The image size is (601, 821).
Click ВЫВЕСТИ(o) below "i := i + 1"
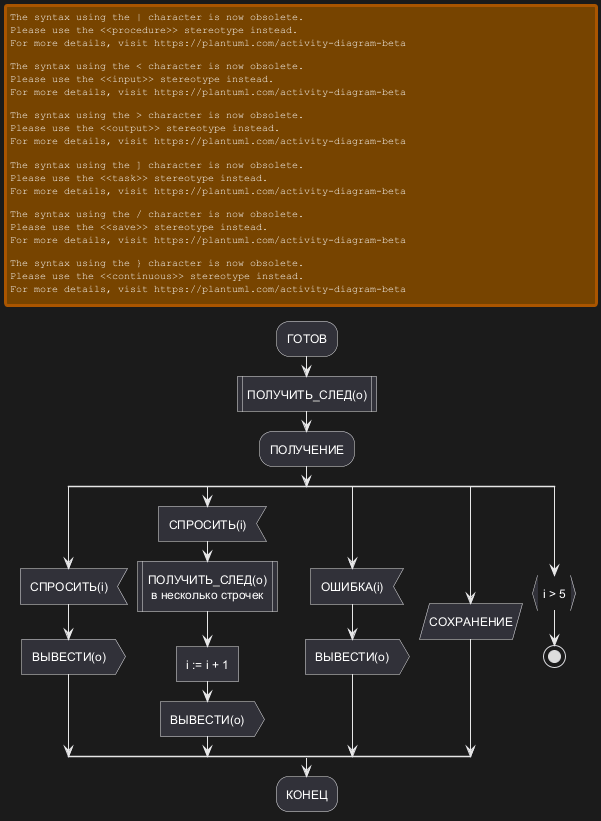pos(207,720)
